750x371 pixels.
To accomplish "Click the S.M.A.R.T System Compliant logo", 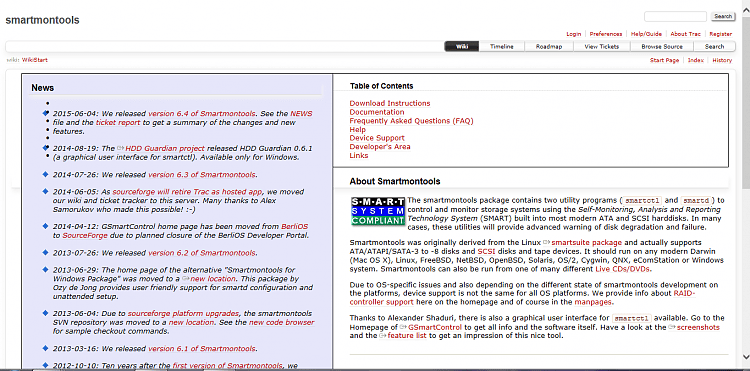I will coord(377,211).
